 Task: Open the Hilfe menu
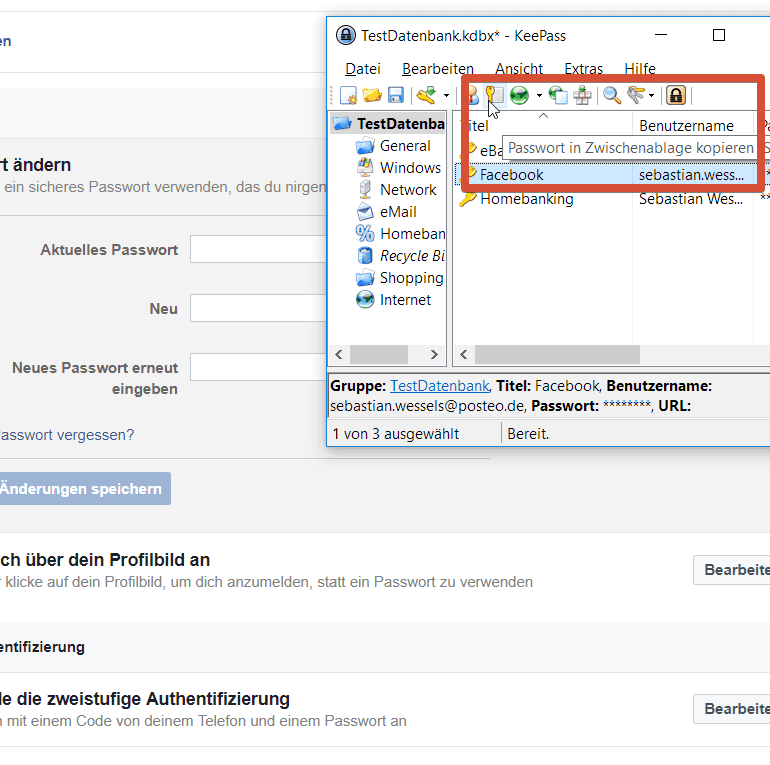tap(640, 69)
